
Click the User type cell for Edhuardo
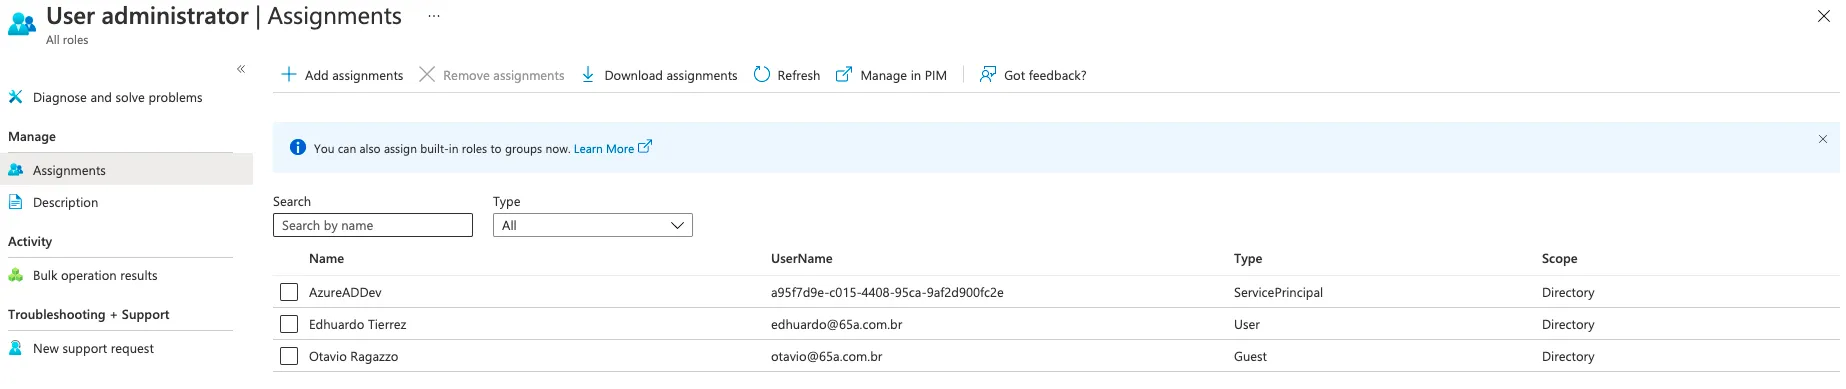[x=1247, y=325]
